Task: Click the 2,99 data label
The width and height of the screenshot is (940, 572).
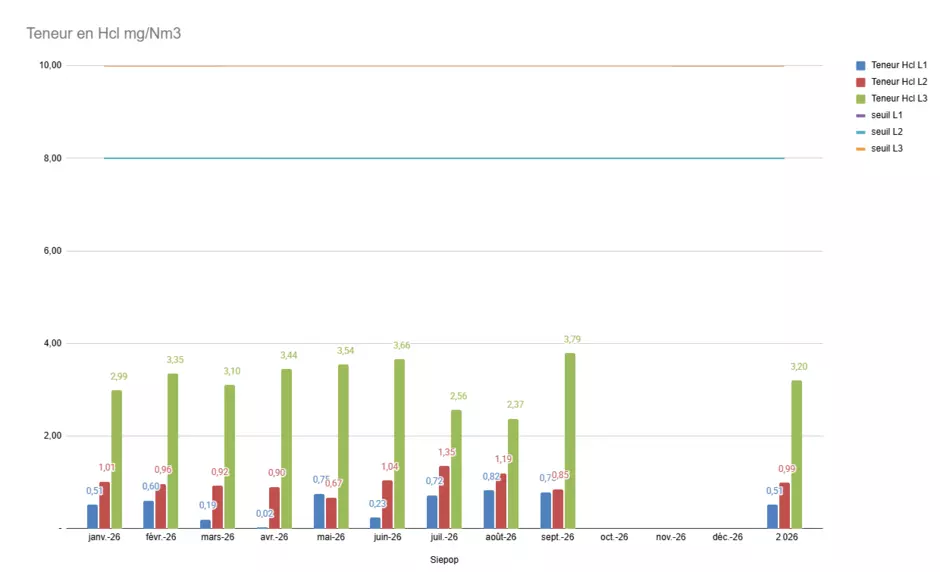Action: click(x=119, y=377)
